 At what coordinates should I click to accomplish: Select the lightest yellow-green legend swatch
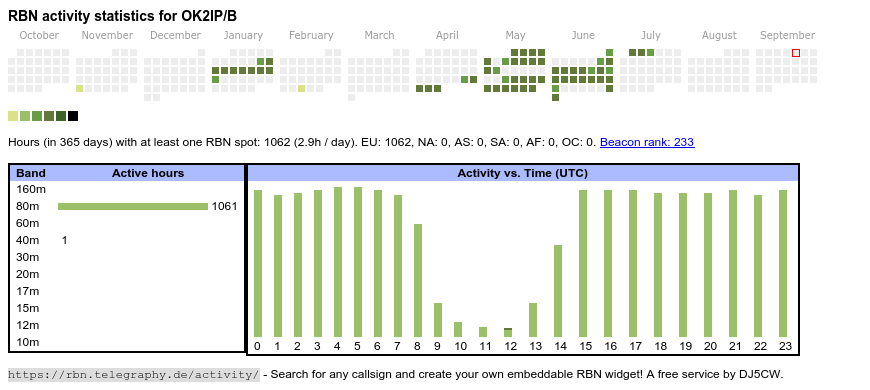pyautogui.click(x=13, y=116)
